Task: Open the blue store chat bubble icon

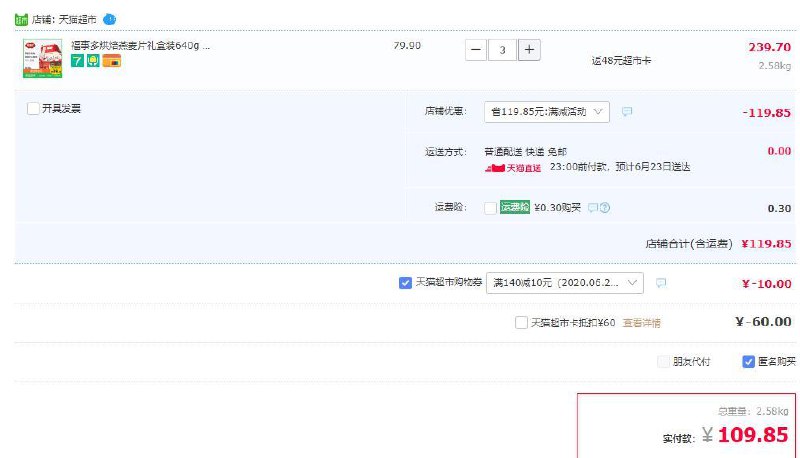Action: coord(109,19)
